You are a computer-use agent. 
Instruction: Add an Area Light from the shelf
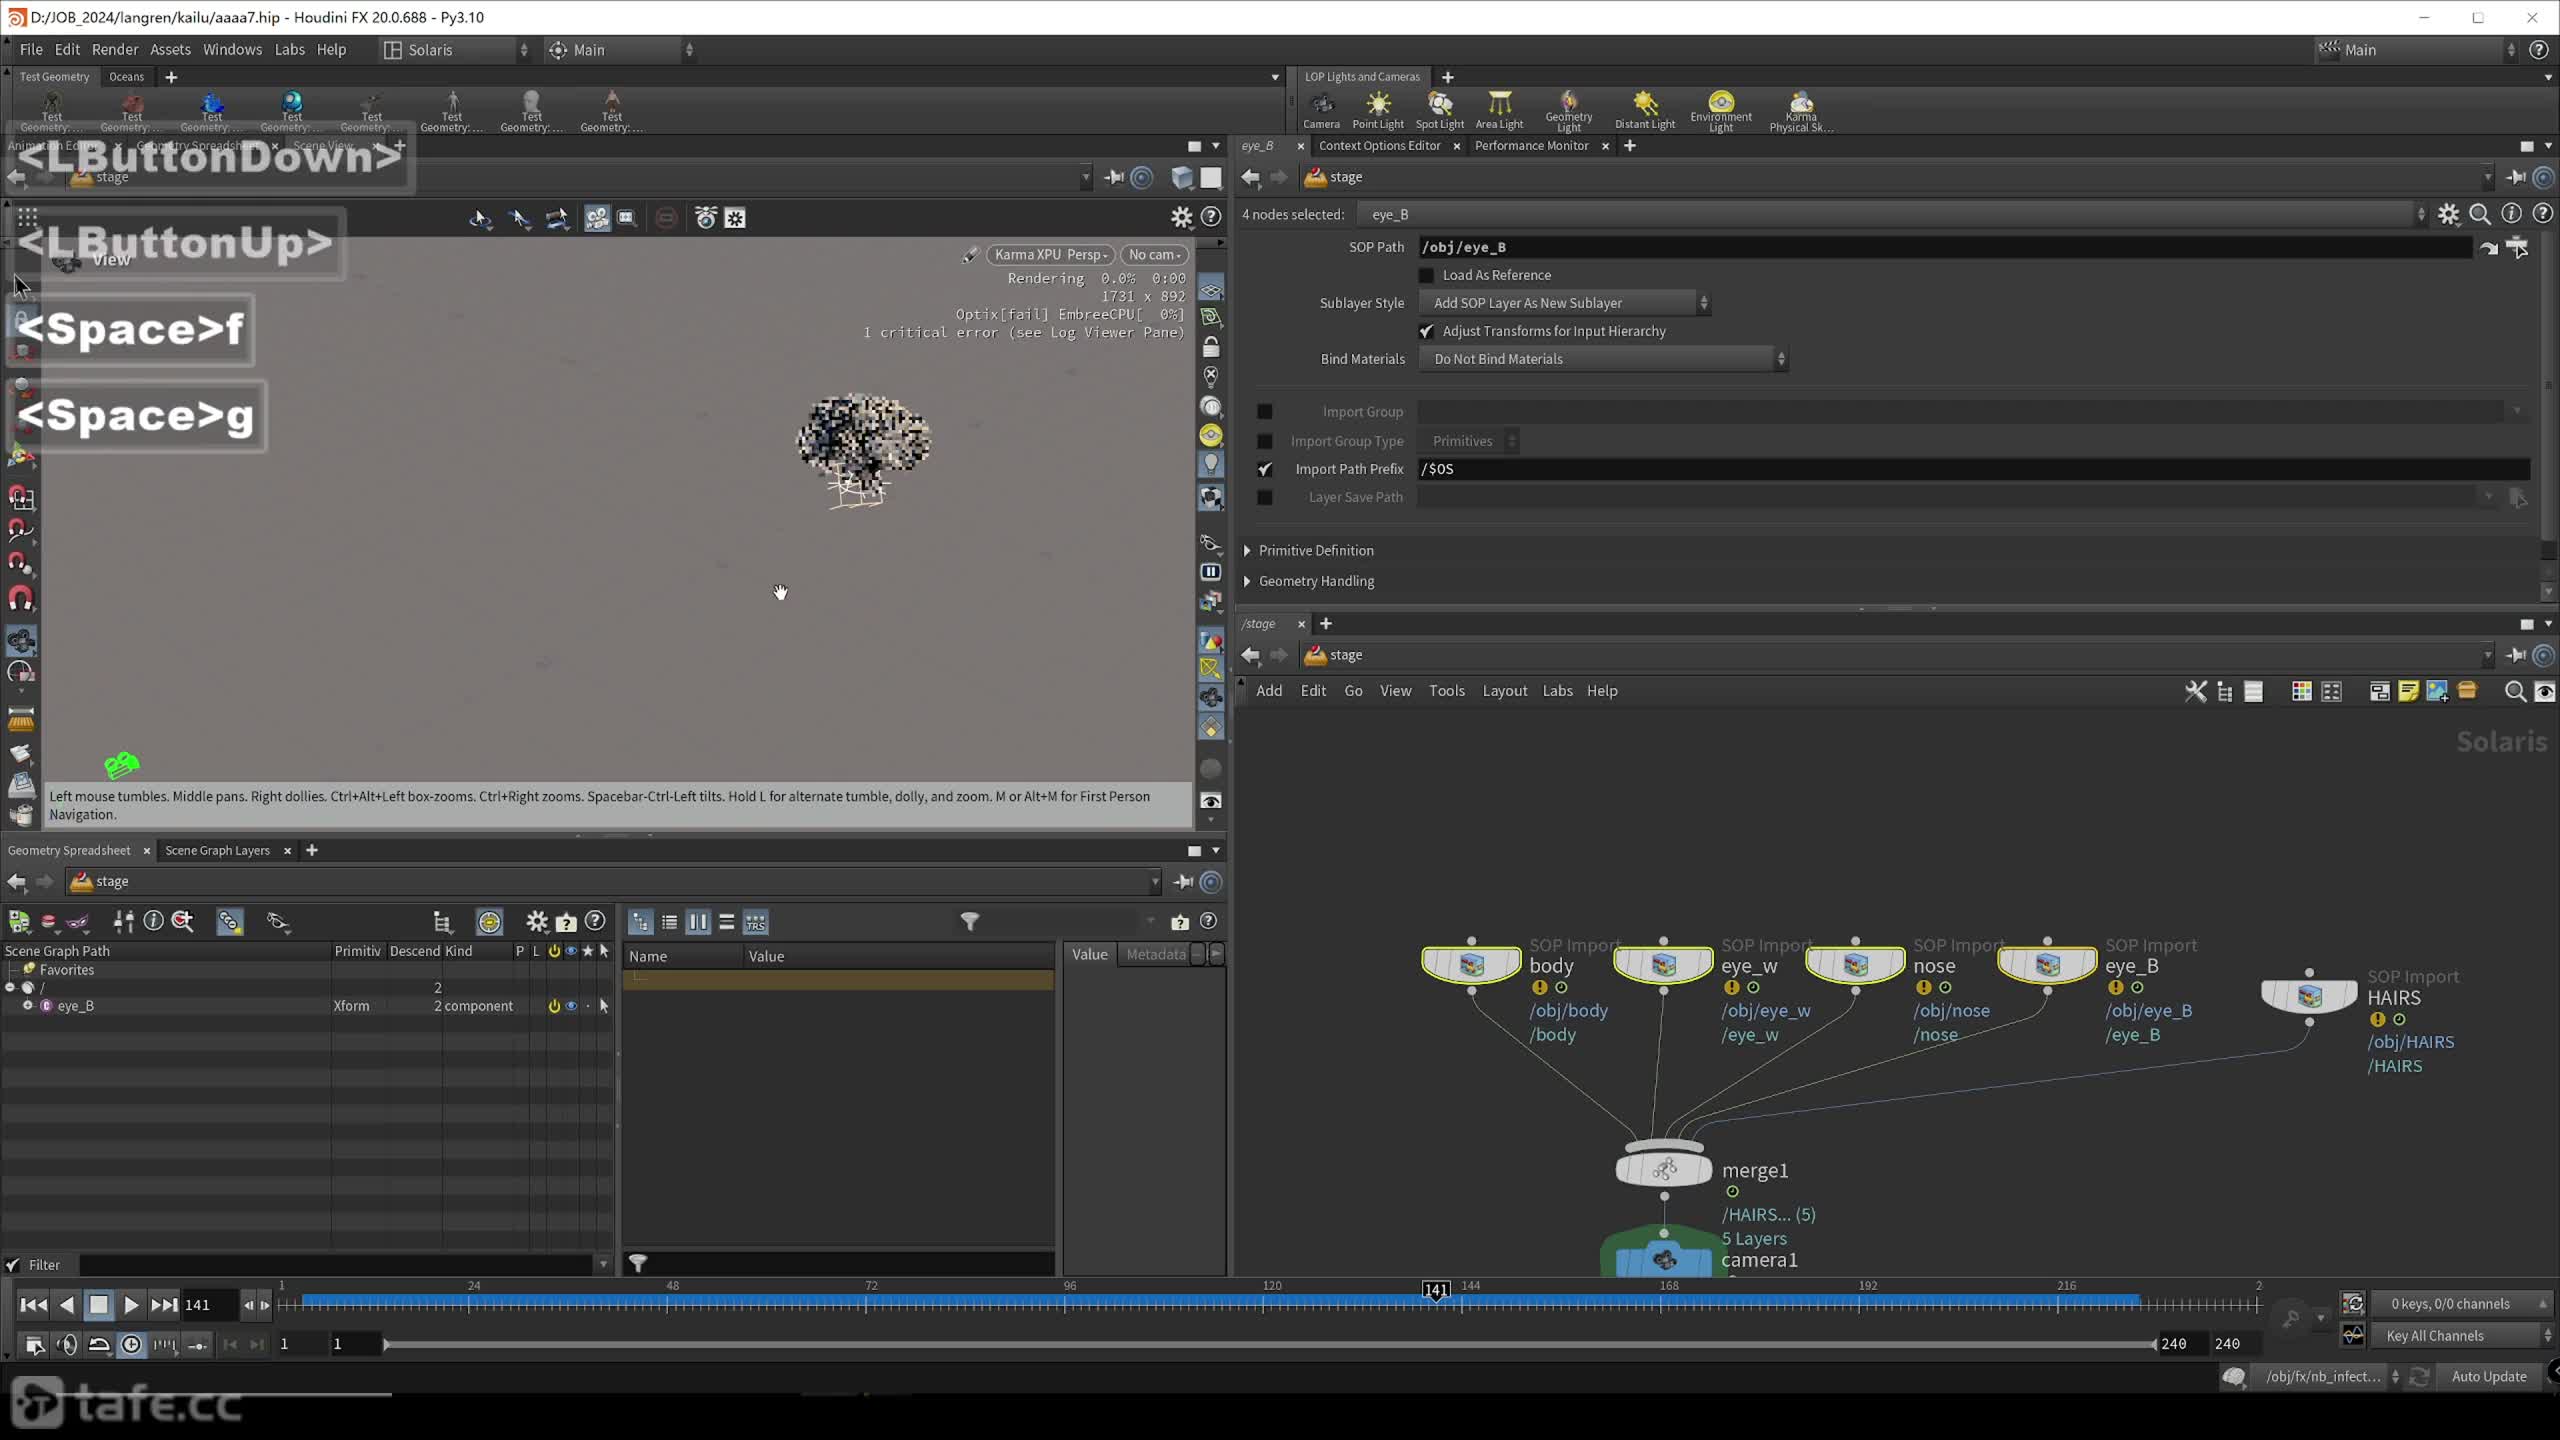coord(1499,110)
